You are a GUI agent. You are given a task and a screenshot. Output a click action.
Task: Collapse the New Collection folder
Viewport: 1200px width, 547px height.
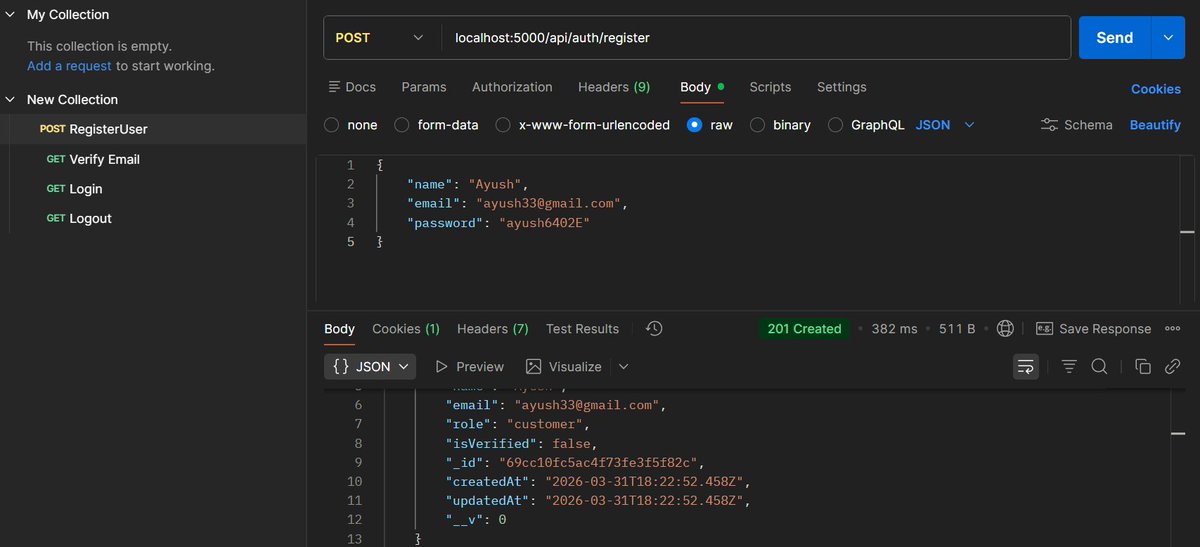tap(10, 99)
